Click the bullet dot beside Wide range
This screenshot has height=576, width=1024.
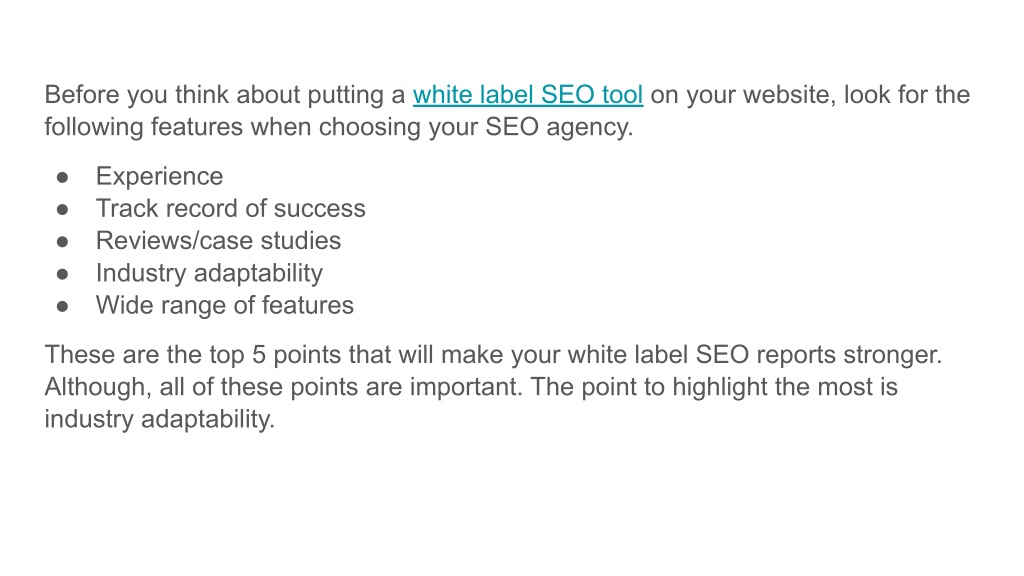click(63, 306)
